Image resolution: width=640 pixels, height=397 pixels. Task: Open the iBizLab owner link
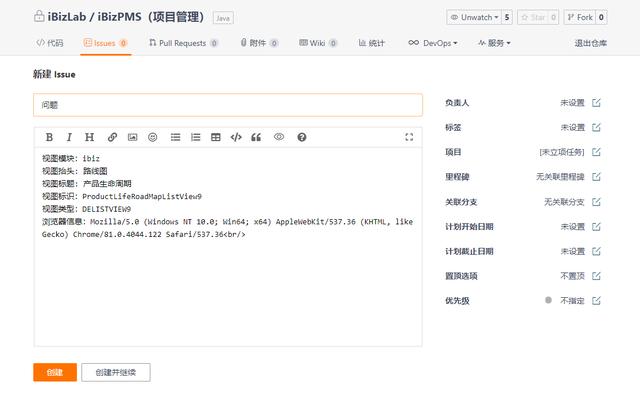[67, 17]
